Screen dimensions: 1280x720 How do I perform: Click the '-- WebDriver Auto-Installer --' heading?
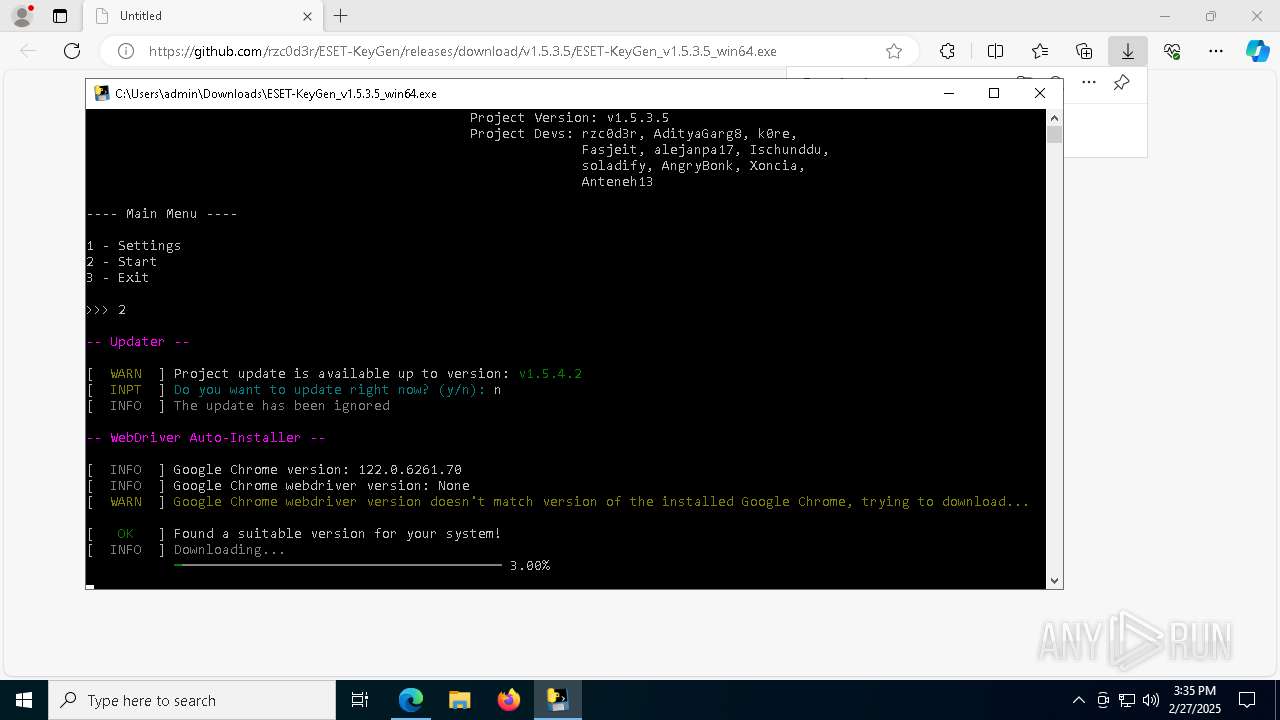click(206, 437)
